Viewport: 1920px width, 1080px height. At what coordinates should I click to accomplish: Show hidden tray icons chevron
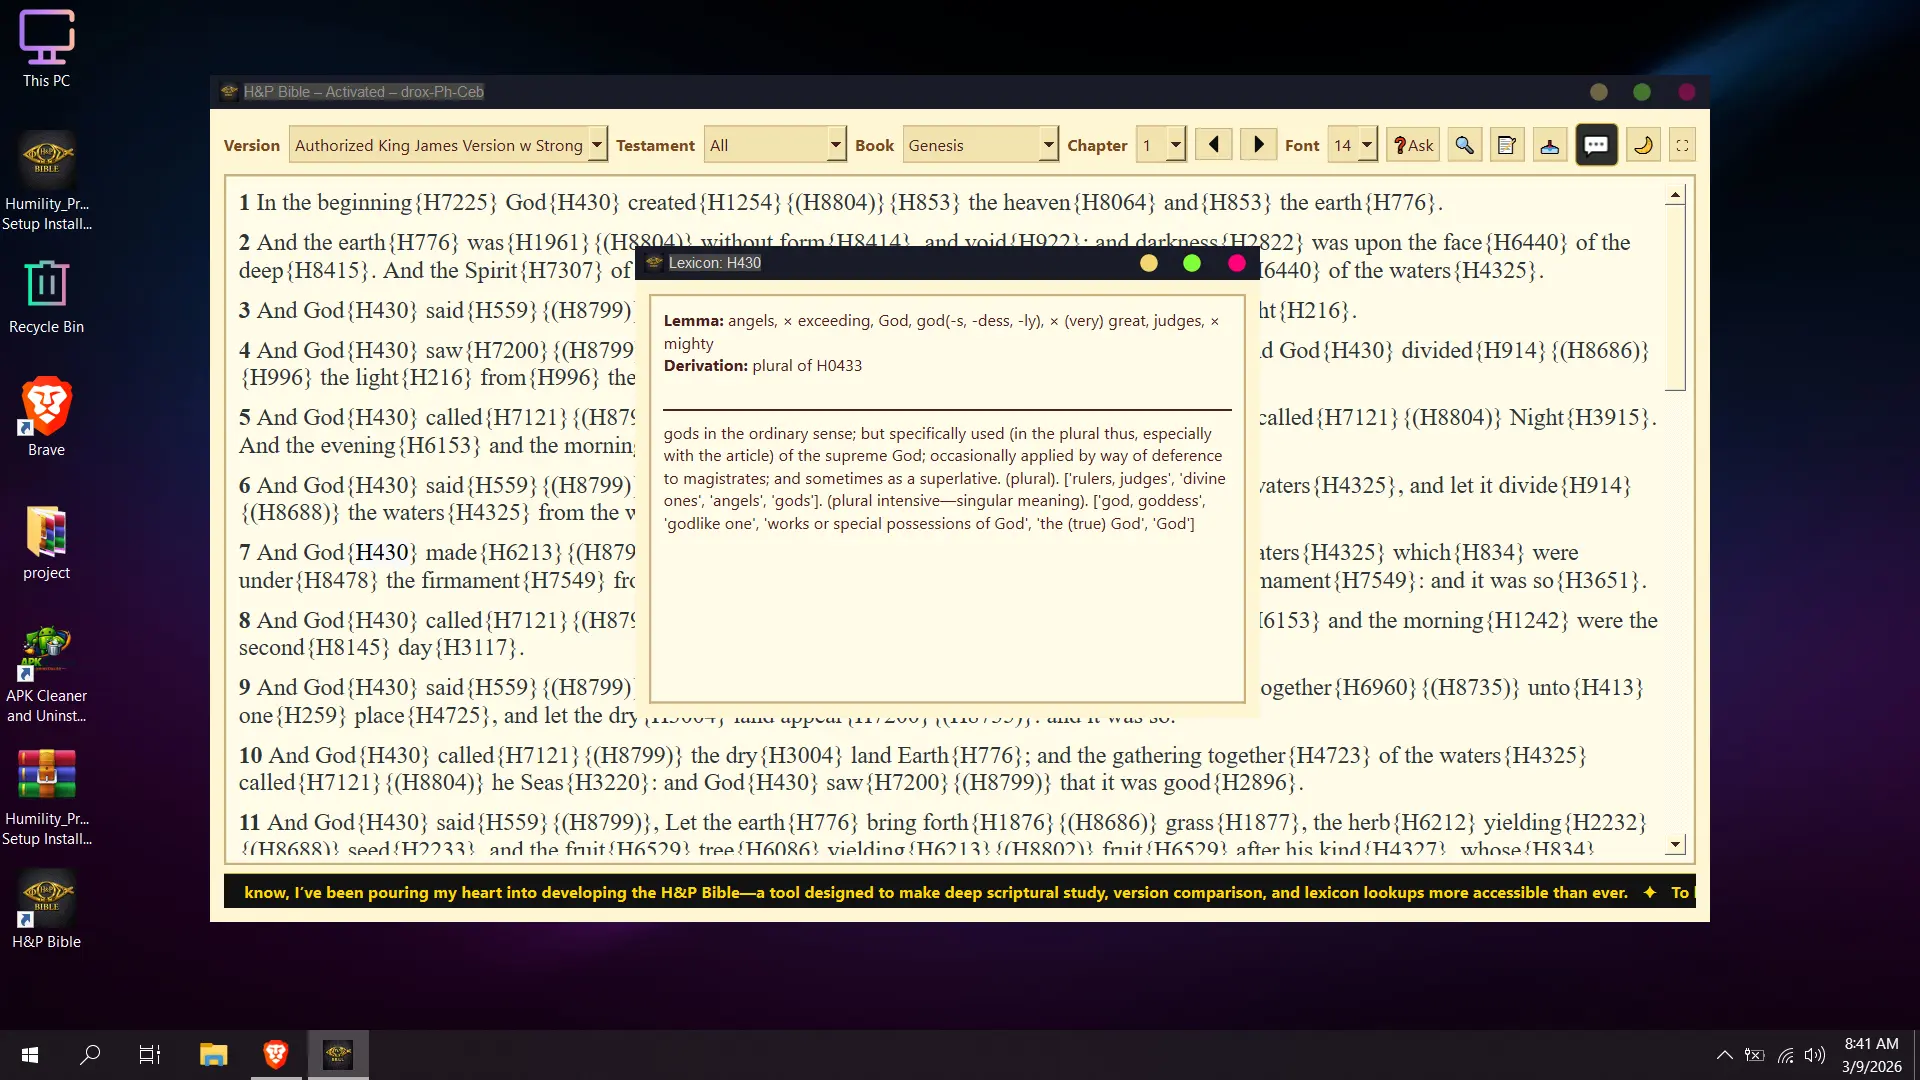pyautogui.click(x=1725, y=1055)
